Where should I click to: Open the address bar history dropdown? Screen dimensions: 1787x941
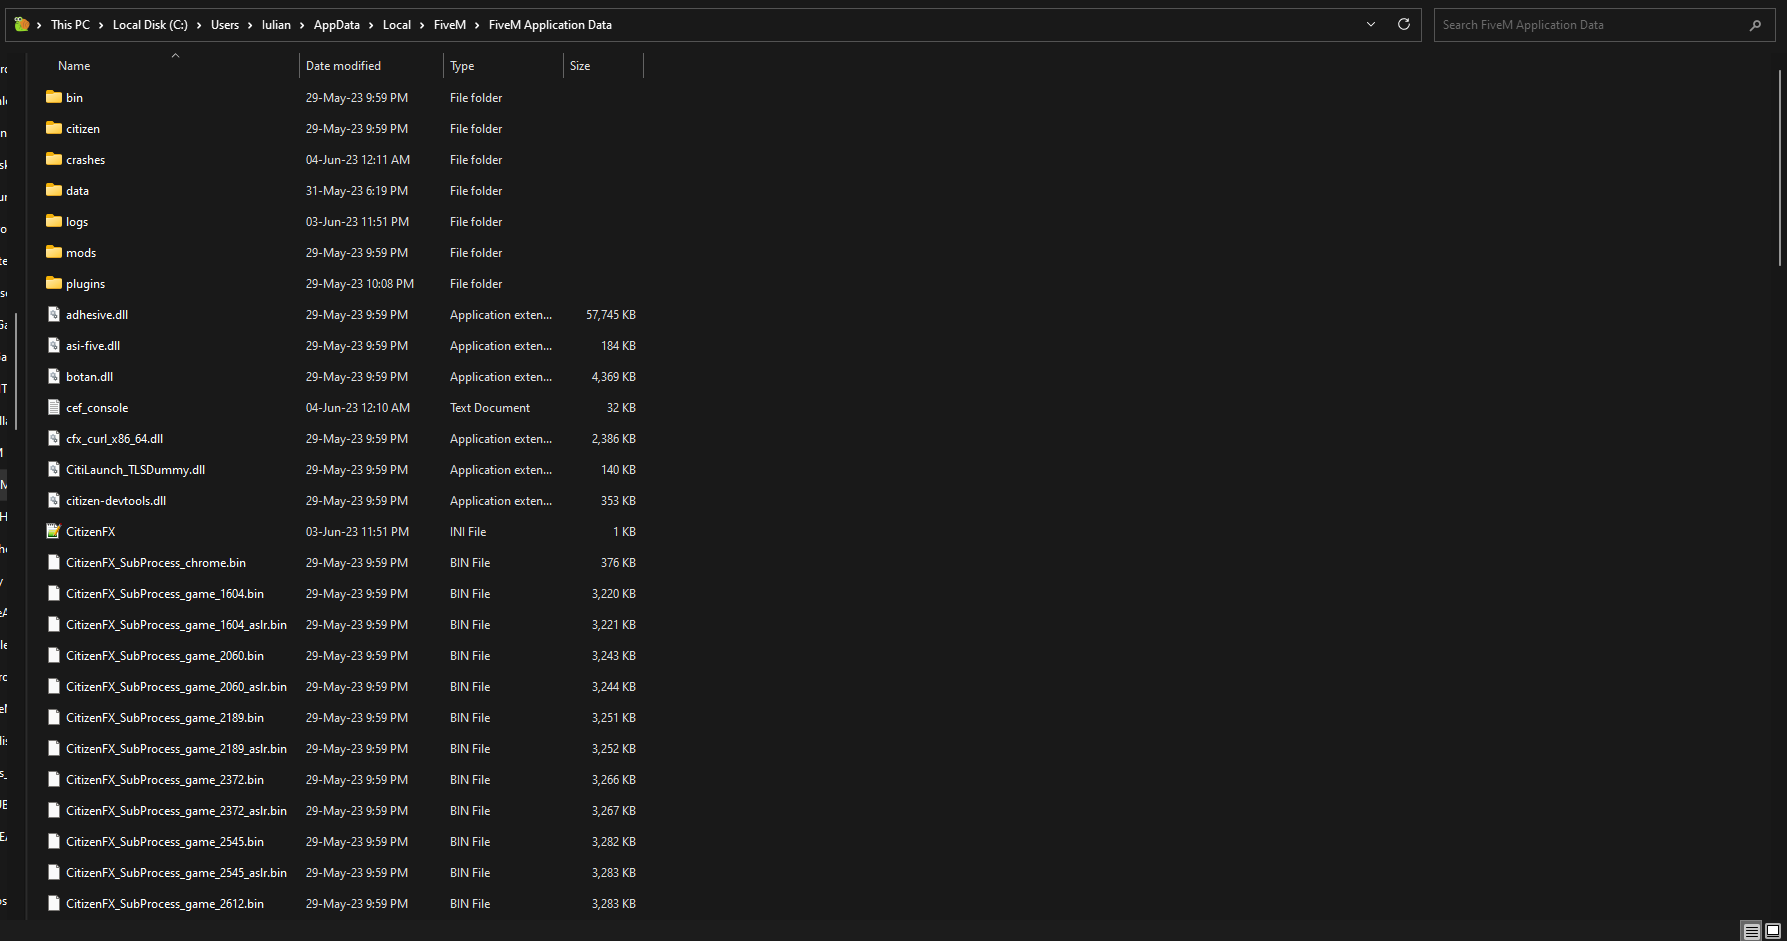(1371, 25)
